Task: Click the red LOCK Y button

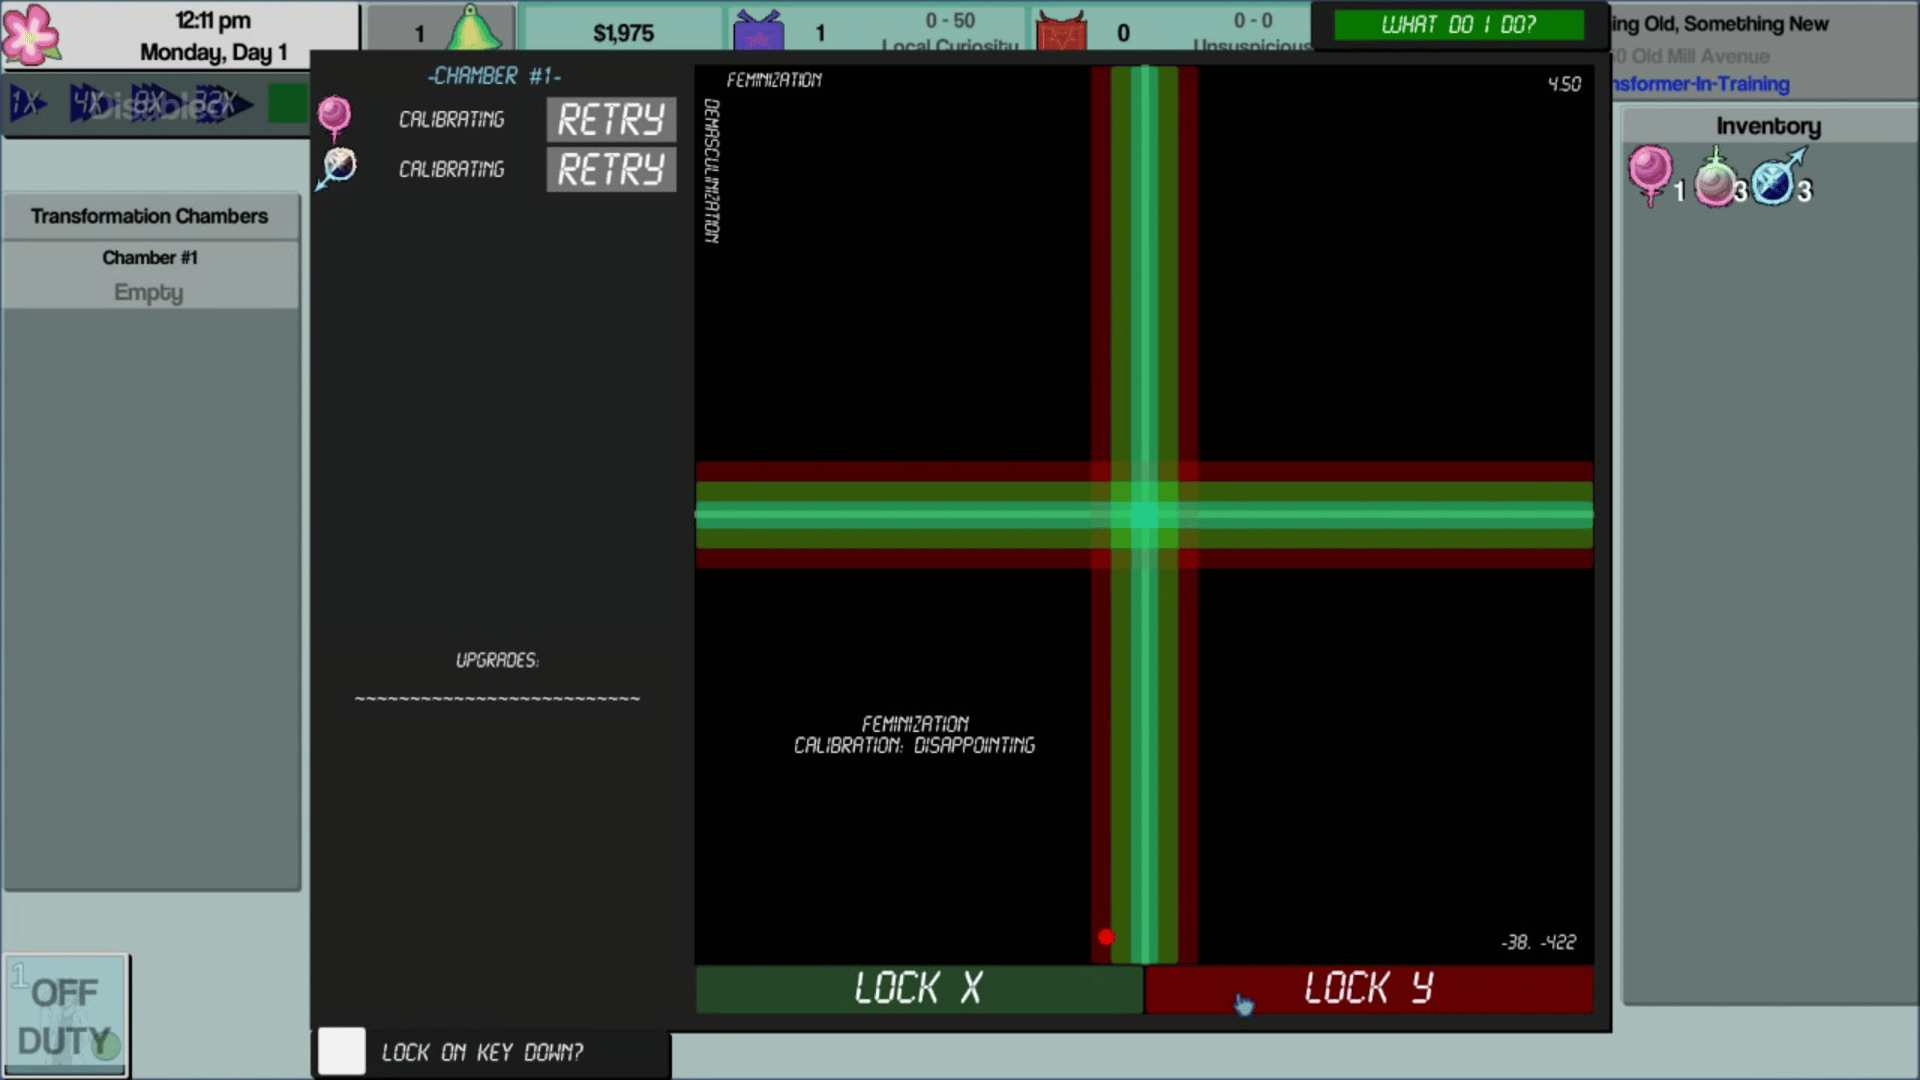Action: click(1368, 988)
